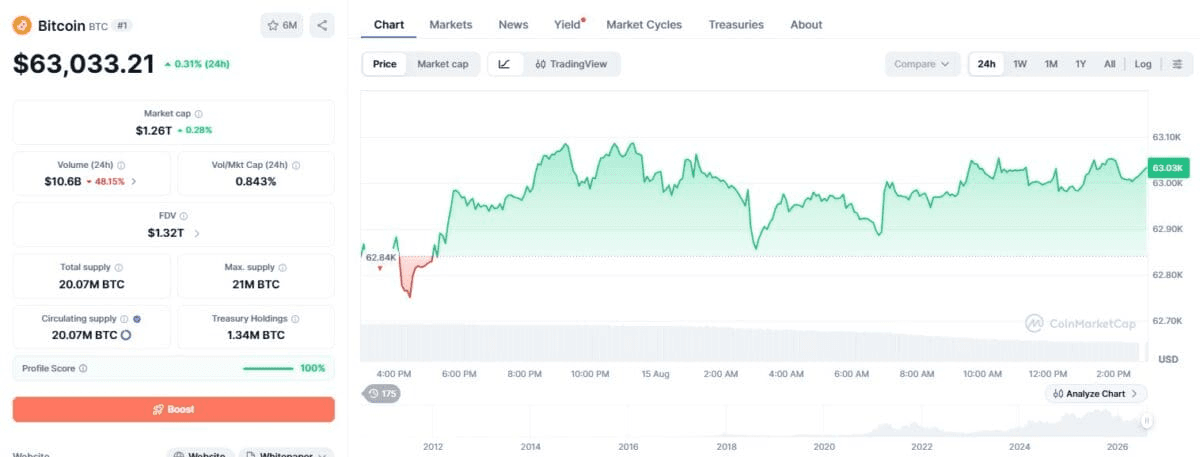Screen dimensions: 1200x457
Task: Click Treasury Holdings info icon
Action: click(x=296, y=319)
